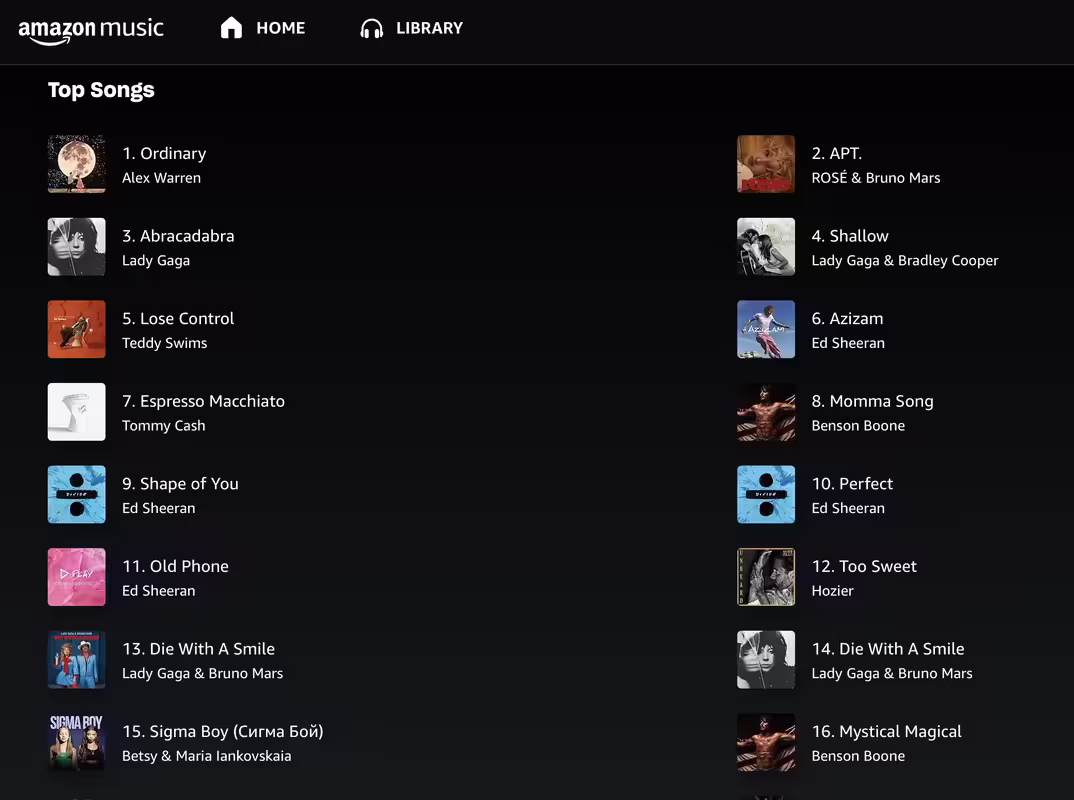Open artist ROSÉ & Bruno Mars
Image resolution: width=1074 pixels, height=800 pixels.
click(876, 177)
